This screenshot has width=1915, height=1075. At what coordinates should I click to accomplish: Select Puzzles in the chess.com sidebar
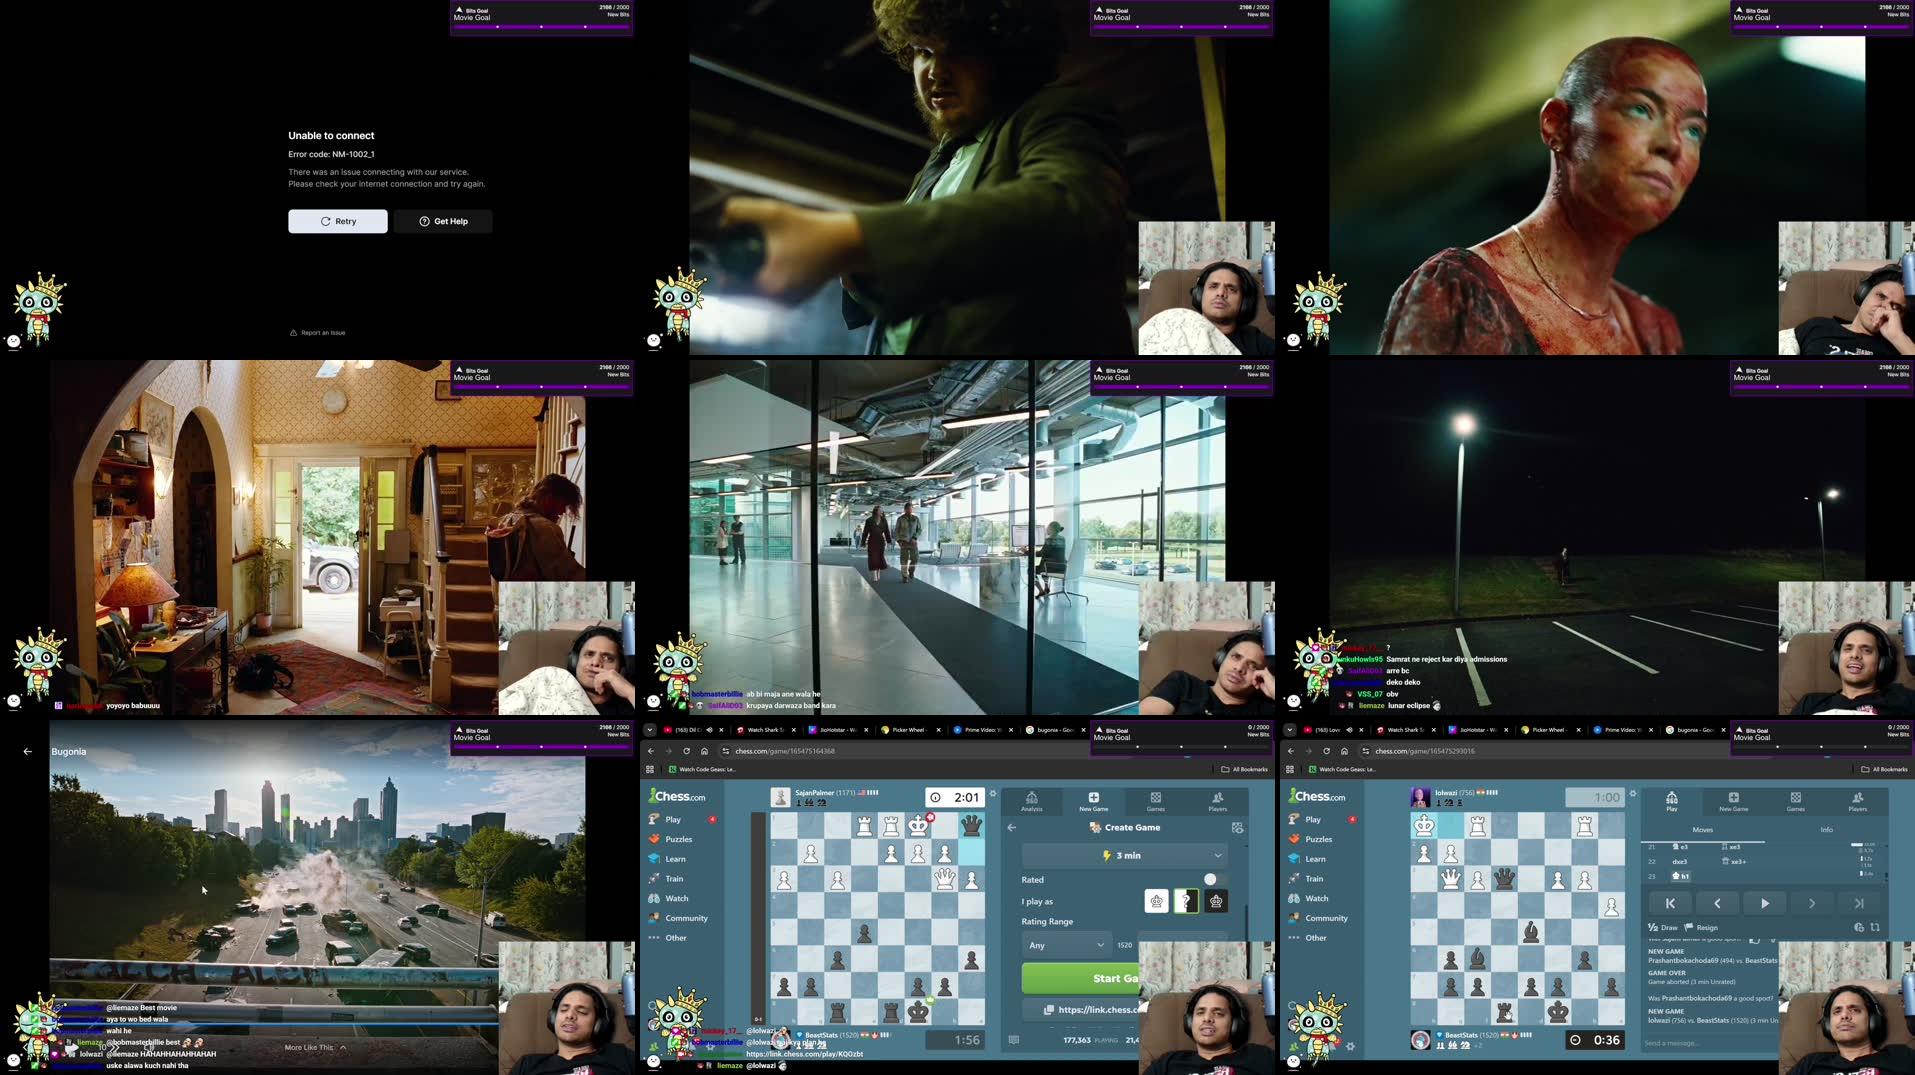pyautogui.click(x=678, y=839)
